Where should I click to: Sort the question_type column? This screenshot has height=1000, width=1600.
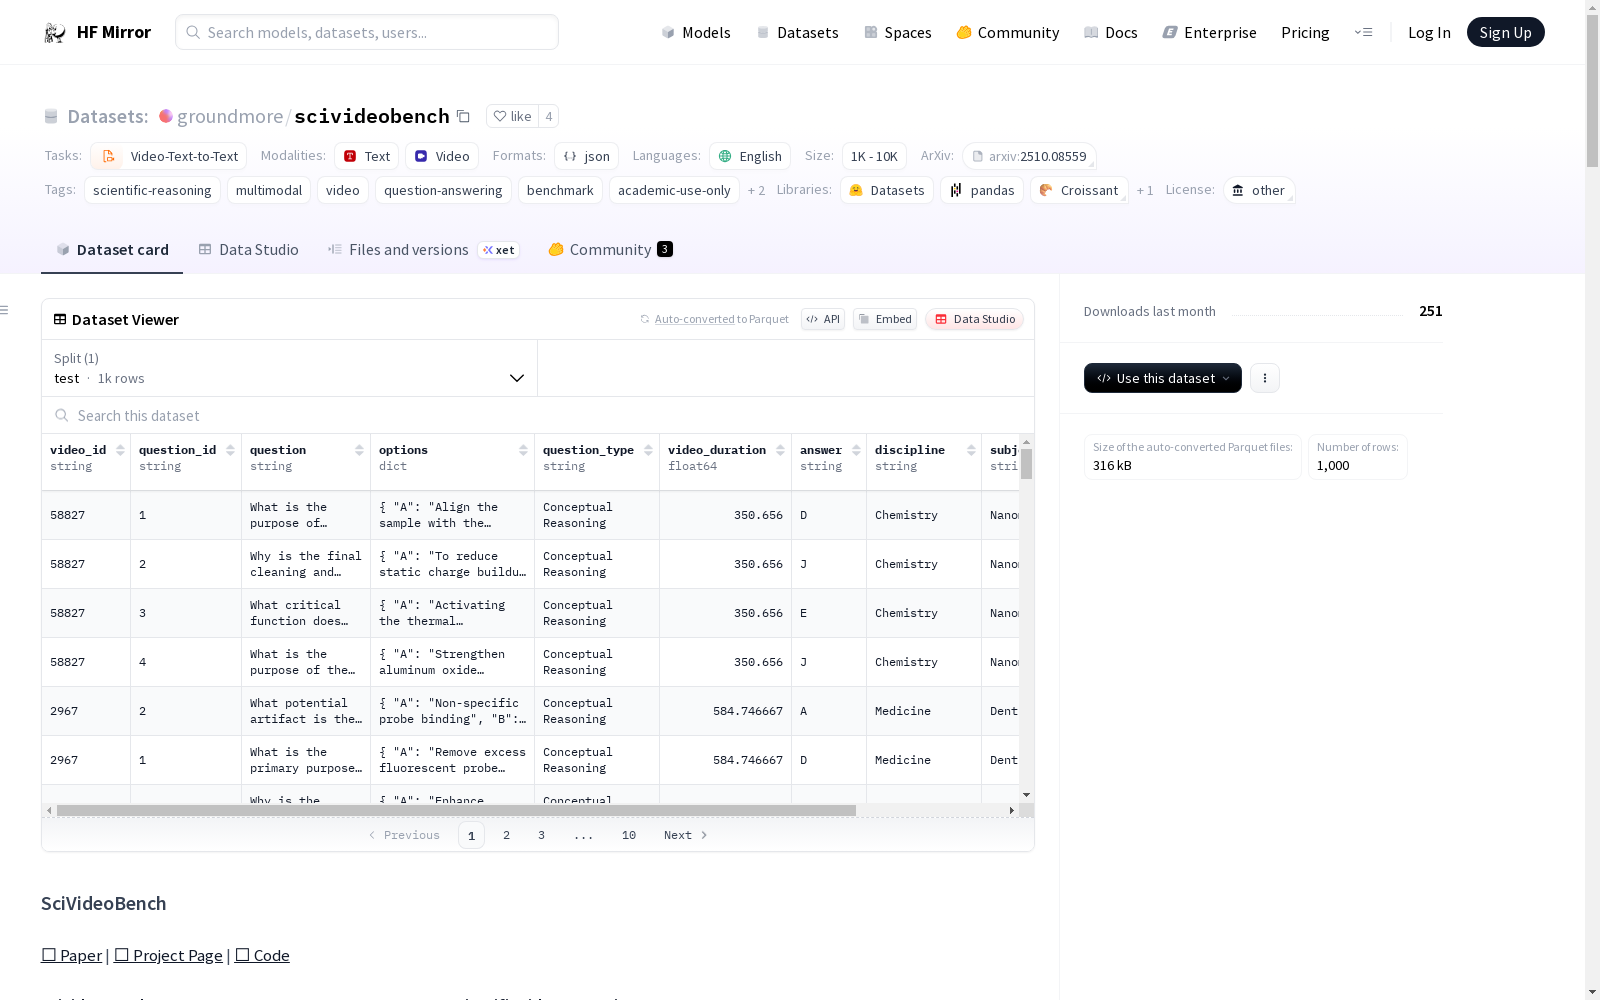point(648,450)
